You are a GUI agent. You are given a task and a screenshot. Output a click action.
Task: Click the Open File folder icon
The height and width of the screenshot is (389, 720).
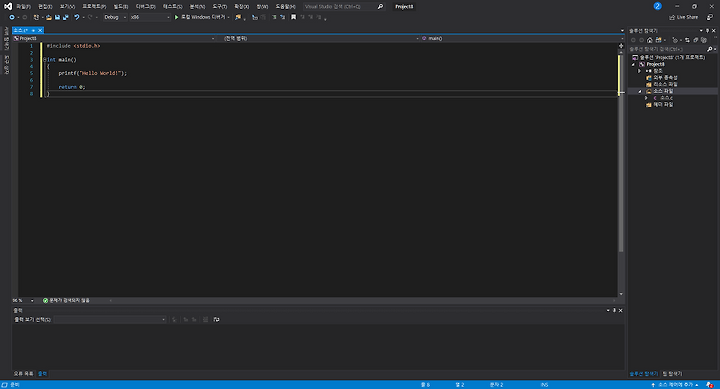(x=49, y=17)
